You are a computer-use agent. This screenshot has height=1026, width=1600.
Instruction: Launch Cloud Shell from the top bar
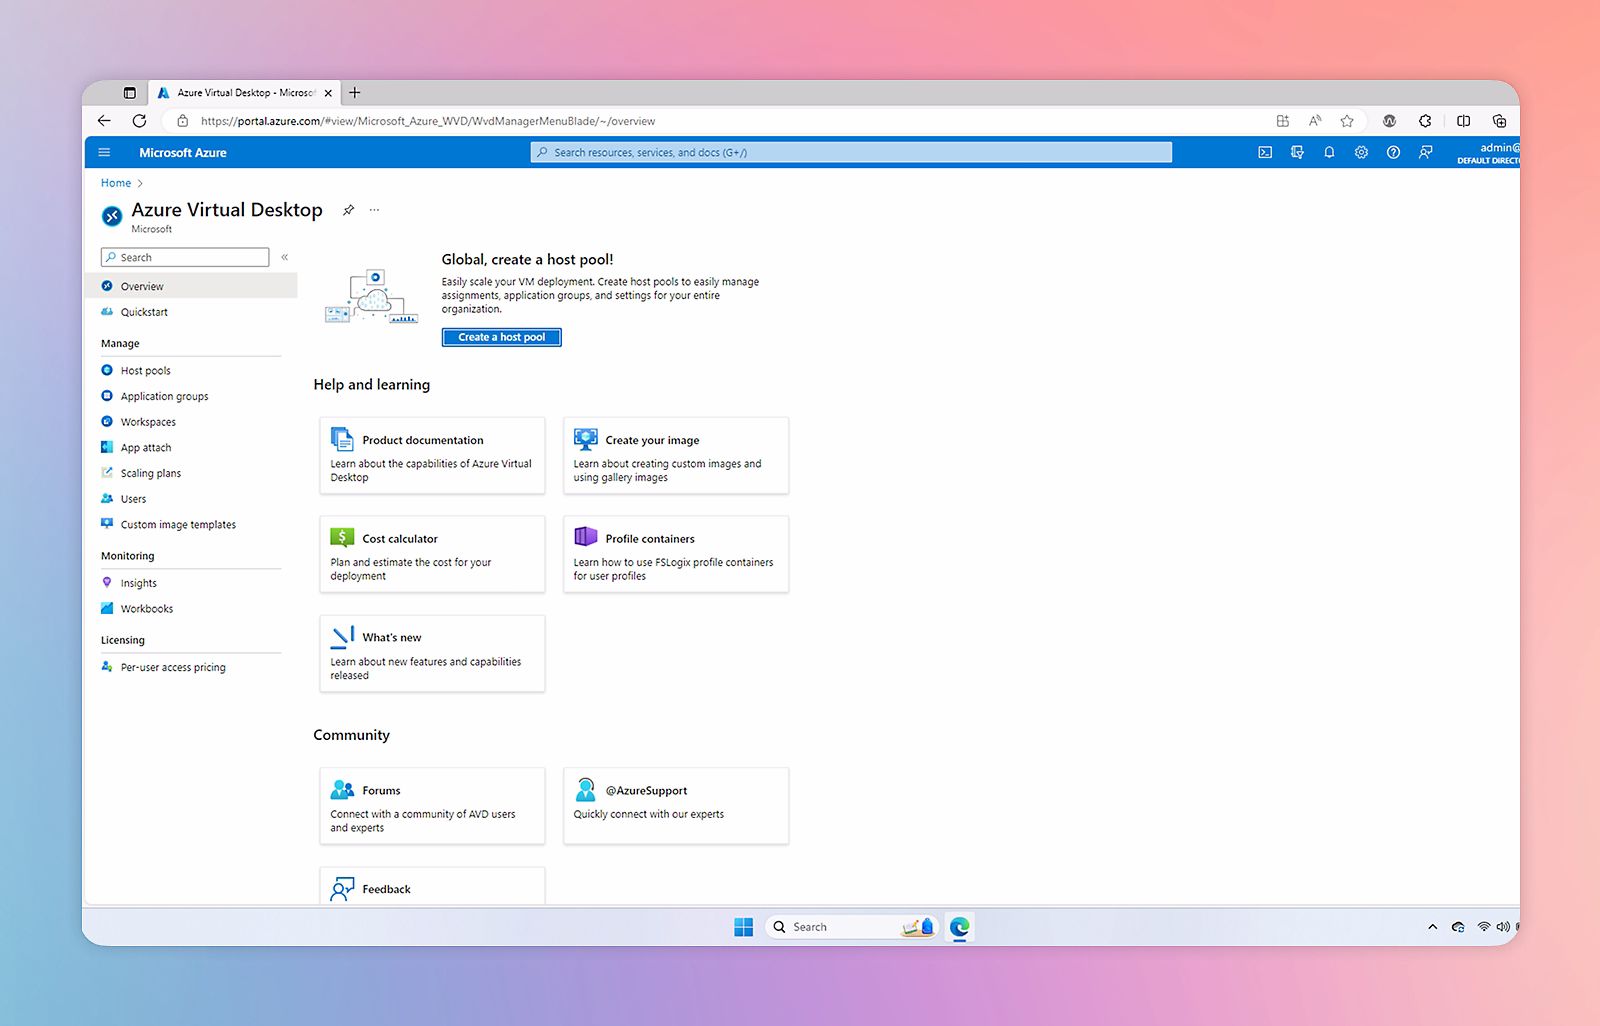click(1265, 152)
